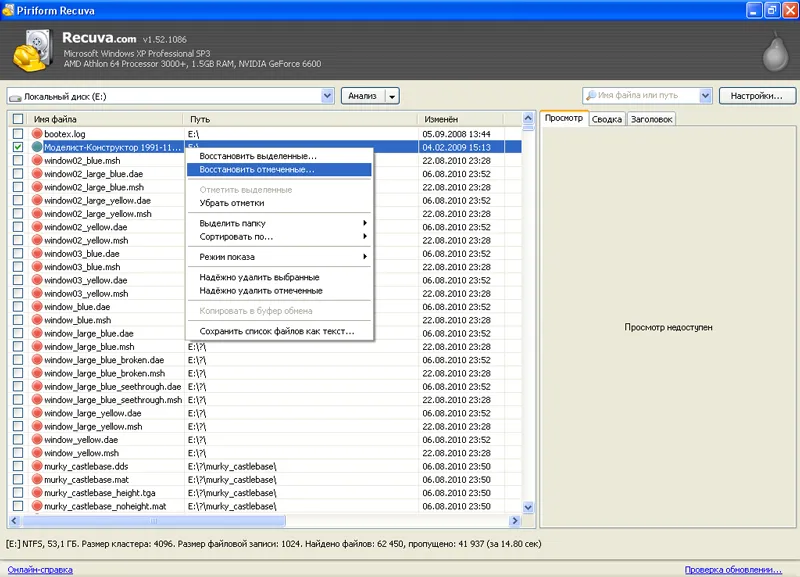Focus the file name or path search field

[x=647, y=95]
